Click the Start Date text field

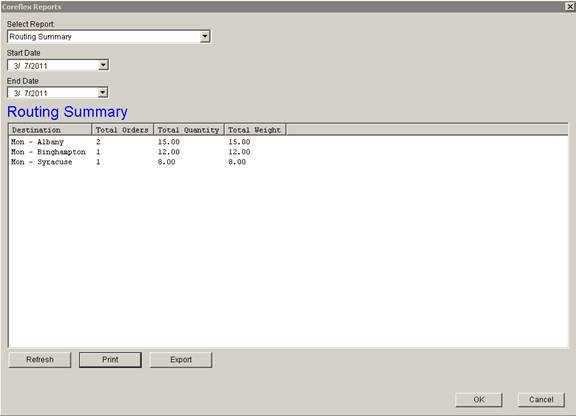click(x=53, y=65)
